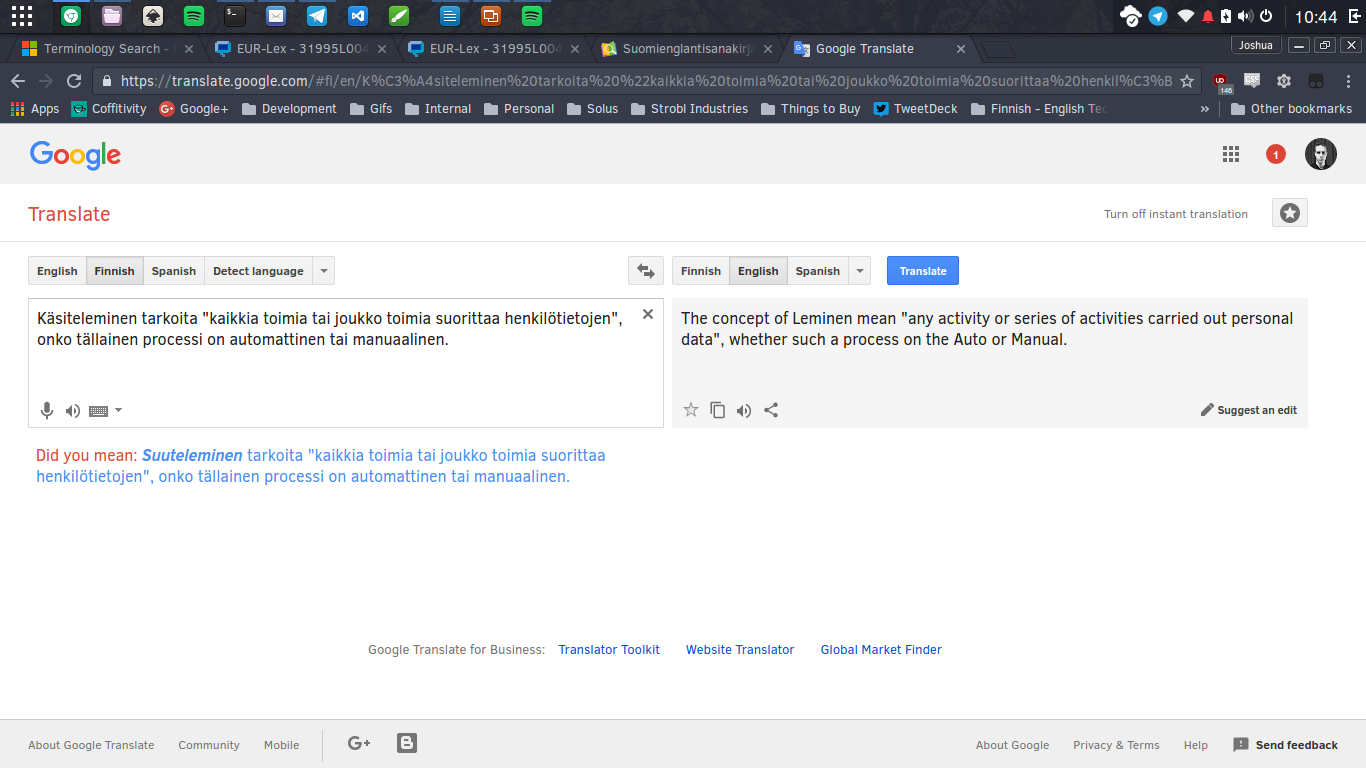
Task: Open the volume control in system tray
Action: pos(1245,16)
